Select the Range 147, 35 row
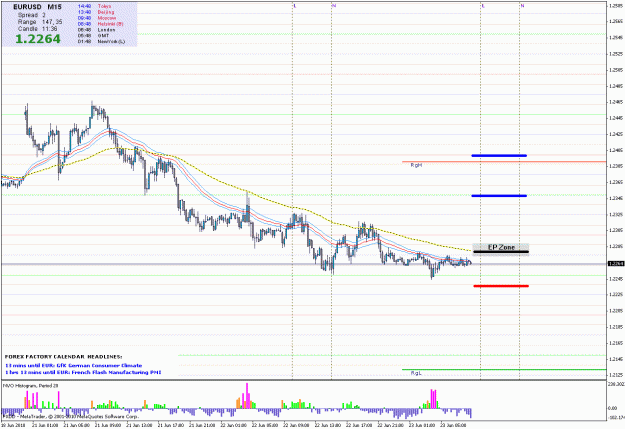This screenshot has width=625, height=429. coord(40,22)
